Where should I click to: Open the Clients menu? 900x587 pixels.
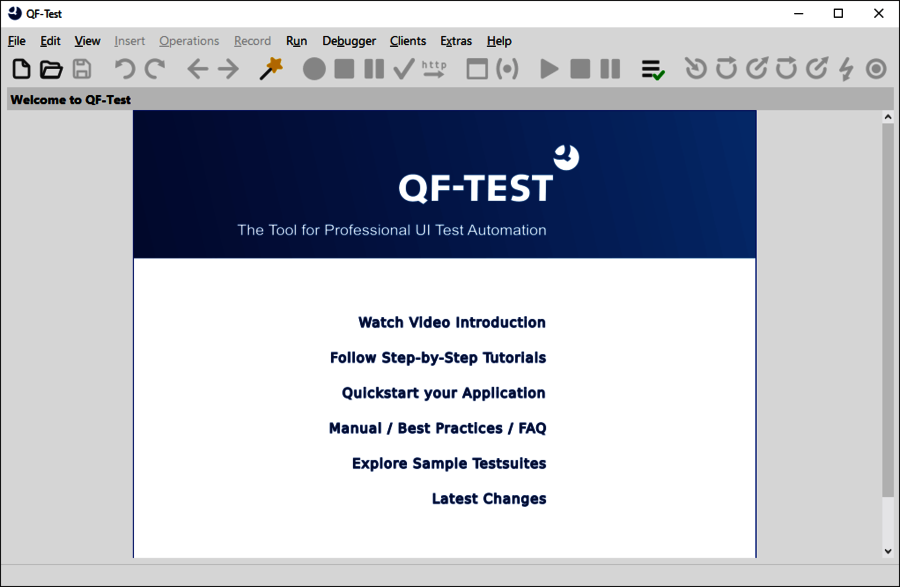click(x=408, y=41)
